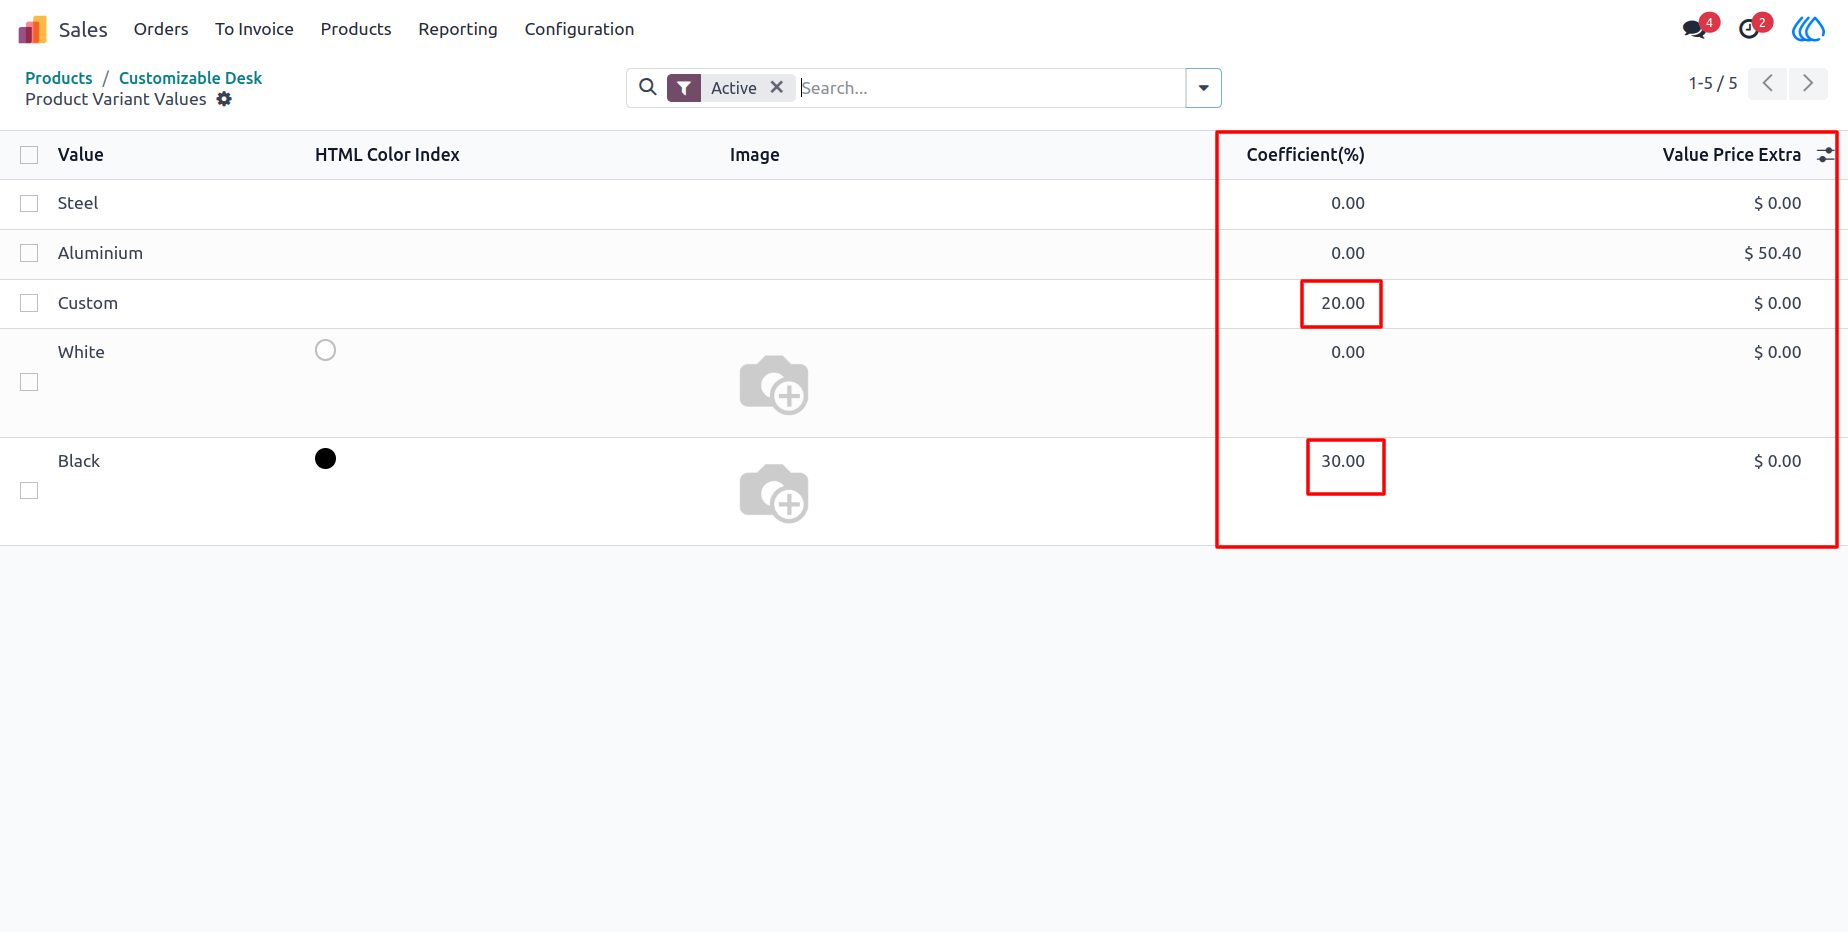1848x932 pixels.
Task: Open the user avatar menu
Action: (1808, 29)
